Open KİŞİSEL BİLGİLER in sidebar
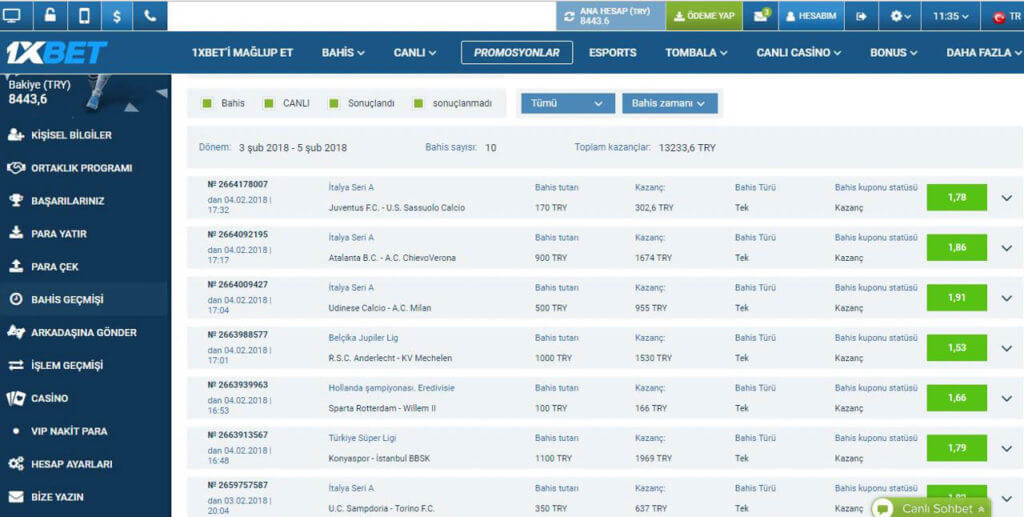The width and height of the screenshot is (1024, 517). point(71,135)
